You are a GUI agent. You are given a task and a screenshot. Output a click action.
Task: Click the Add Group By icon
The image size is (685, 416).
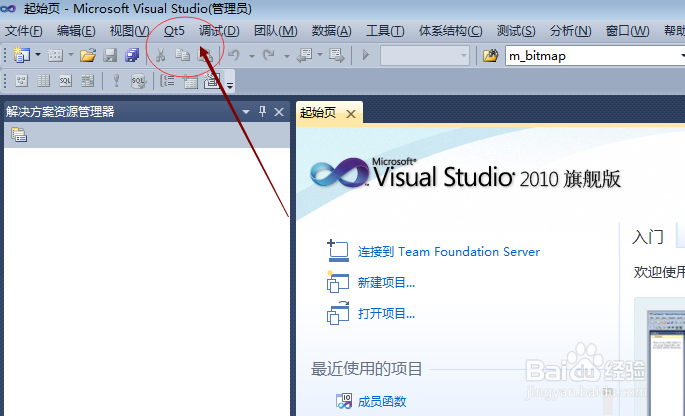(168, 81)
